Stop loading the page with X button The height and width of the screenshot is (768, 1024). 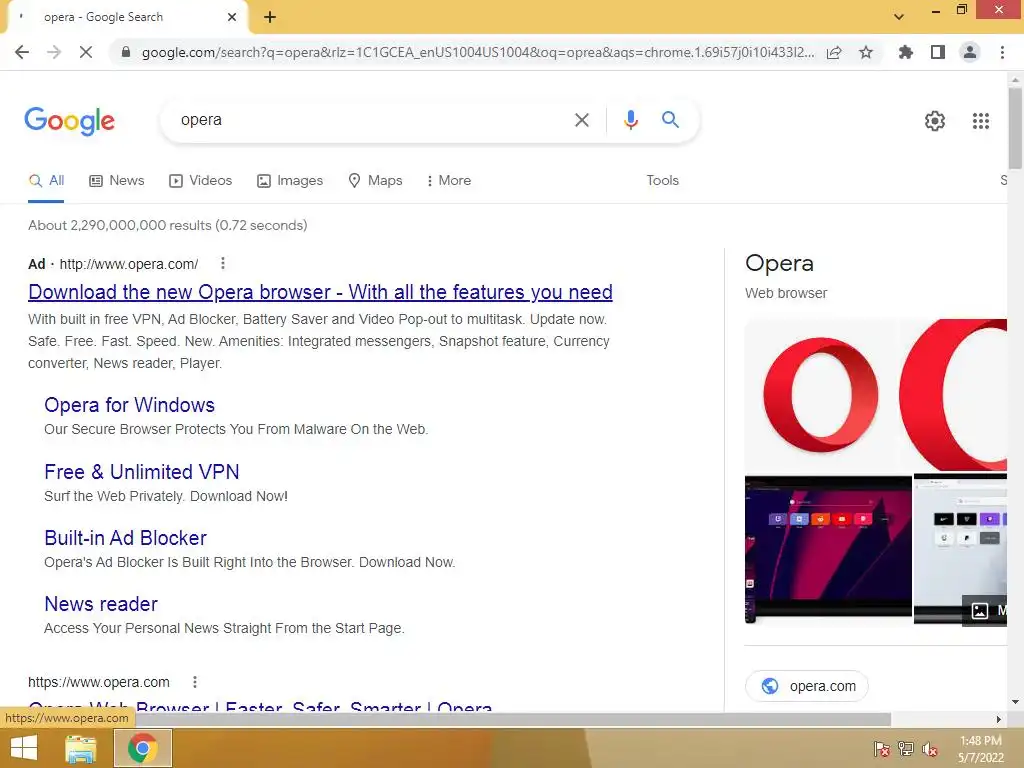click(86, 52)
